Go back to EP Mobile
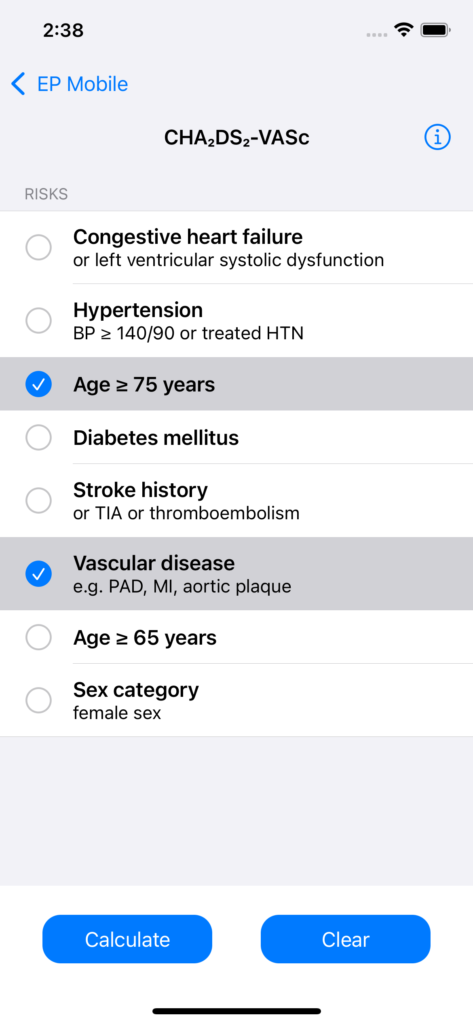This screenshot has width=473, height=1024. click(70, 84)
